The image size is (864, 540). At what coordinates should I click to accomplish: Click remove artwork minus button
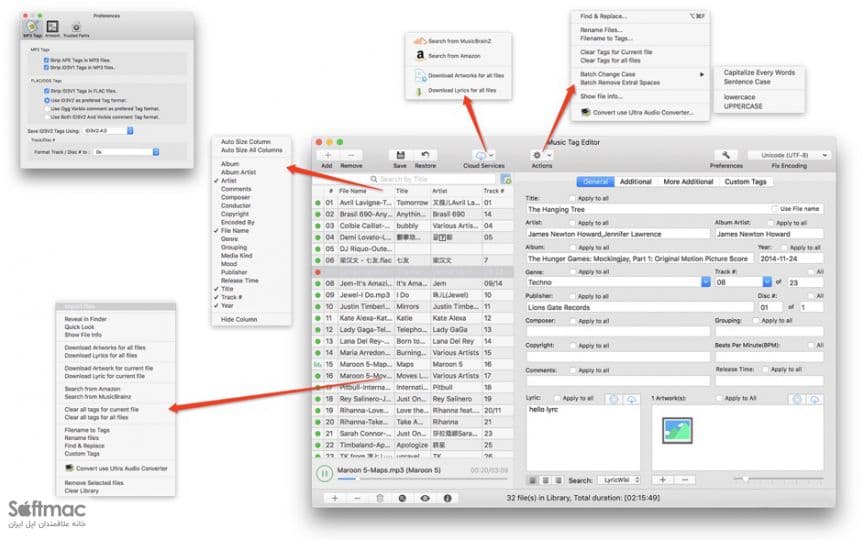(x=684, y=480)
